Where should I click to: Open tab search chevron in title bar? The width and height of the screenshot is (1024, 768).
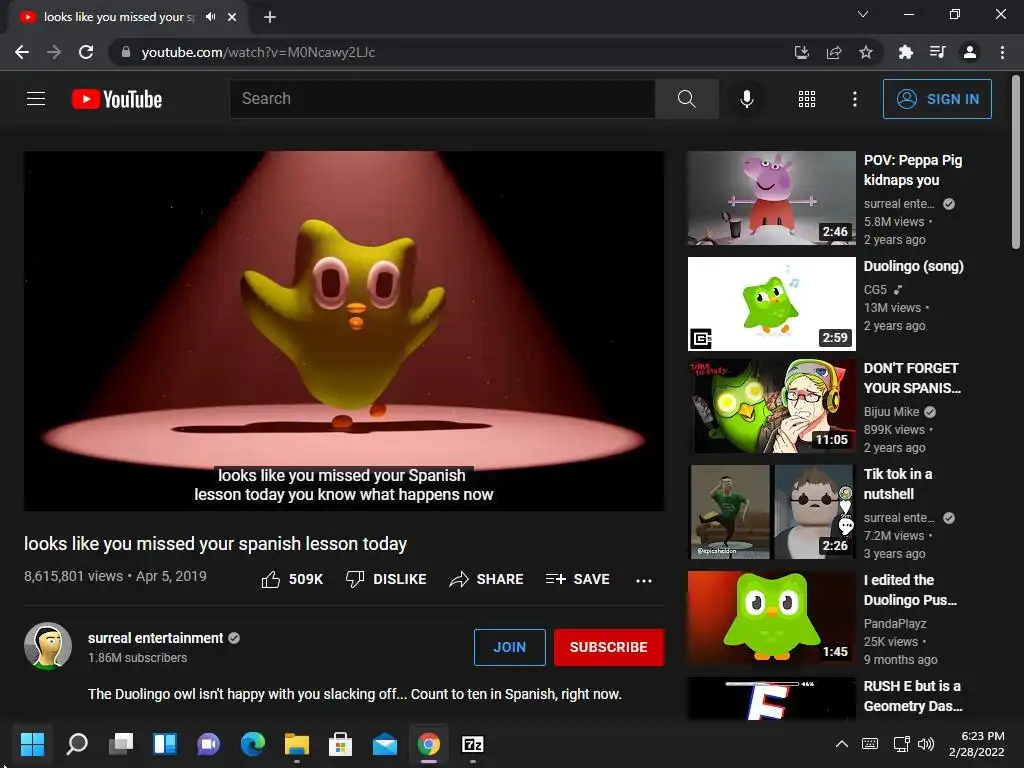click(863, 14)
